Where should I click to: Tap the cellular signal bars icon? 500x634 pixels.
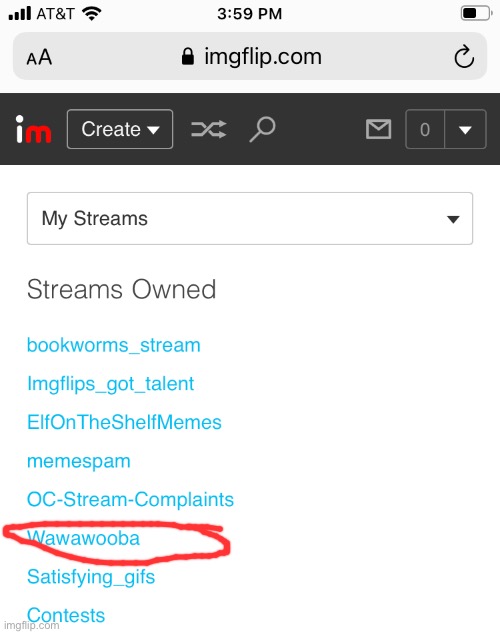[19, 14]
